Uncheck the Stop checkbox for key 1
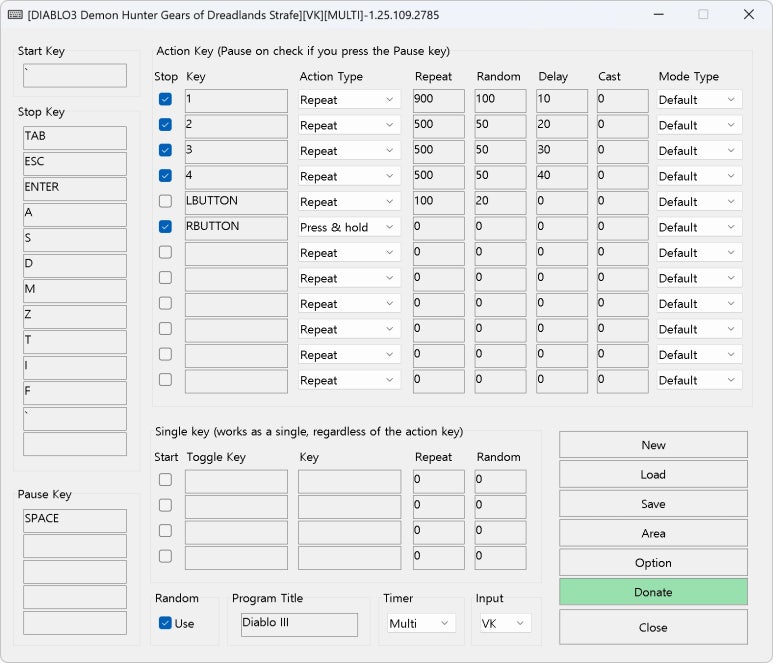 point(165,99)
